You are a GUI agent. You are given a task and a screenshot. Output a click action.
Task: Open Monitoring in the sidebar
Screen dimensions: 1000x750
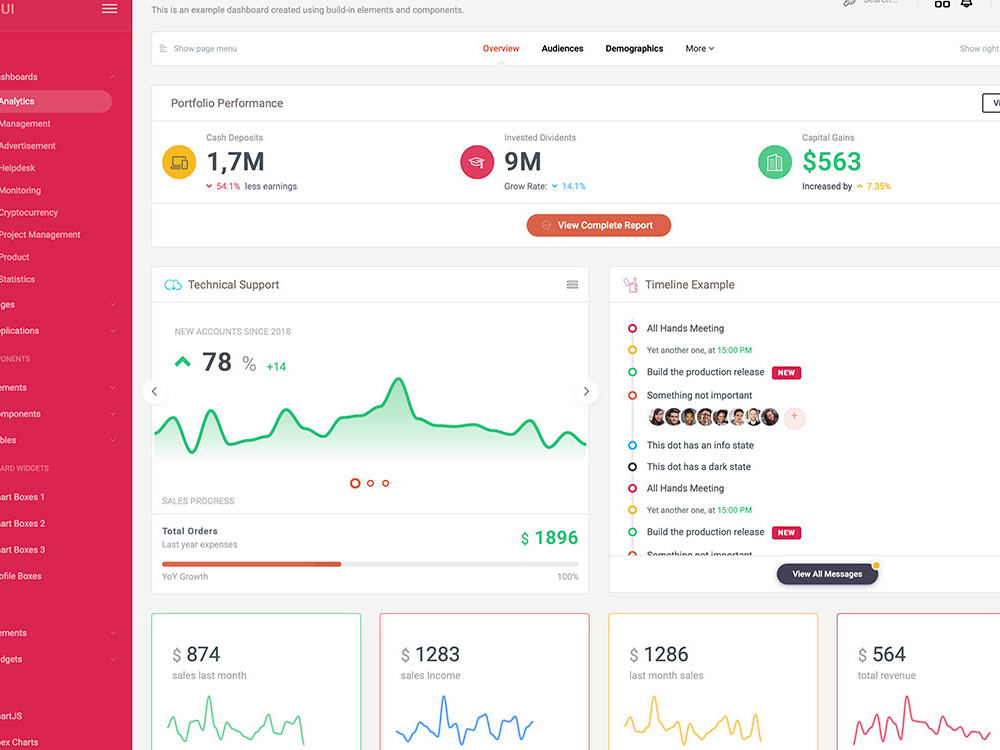pos(20,191)
